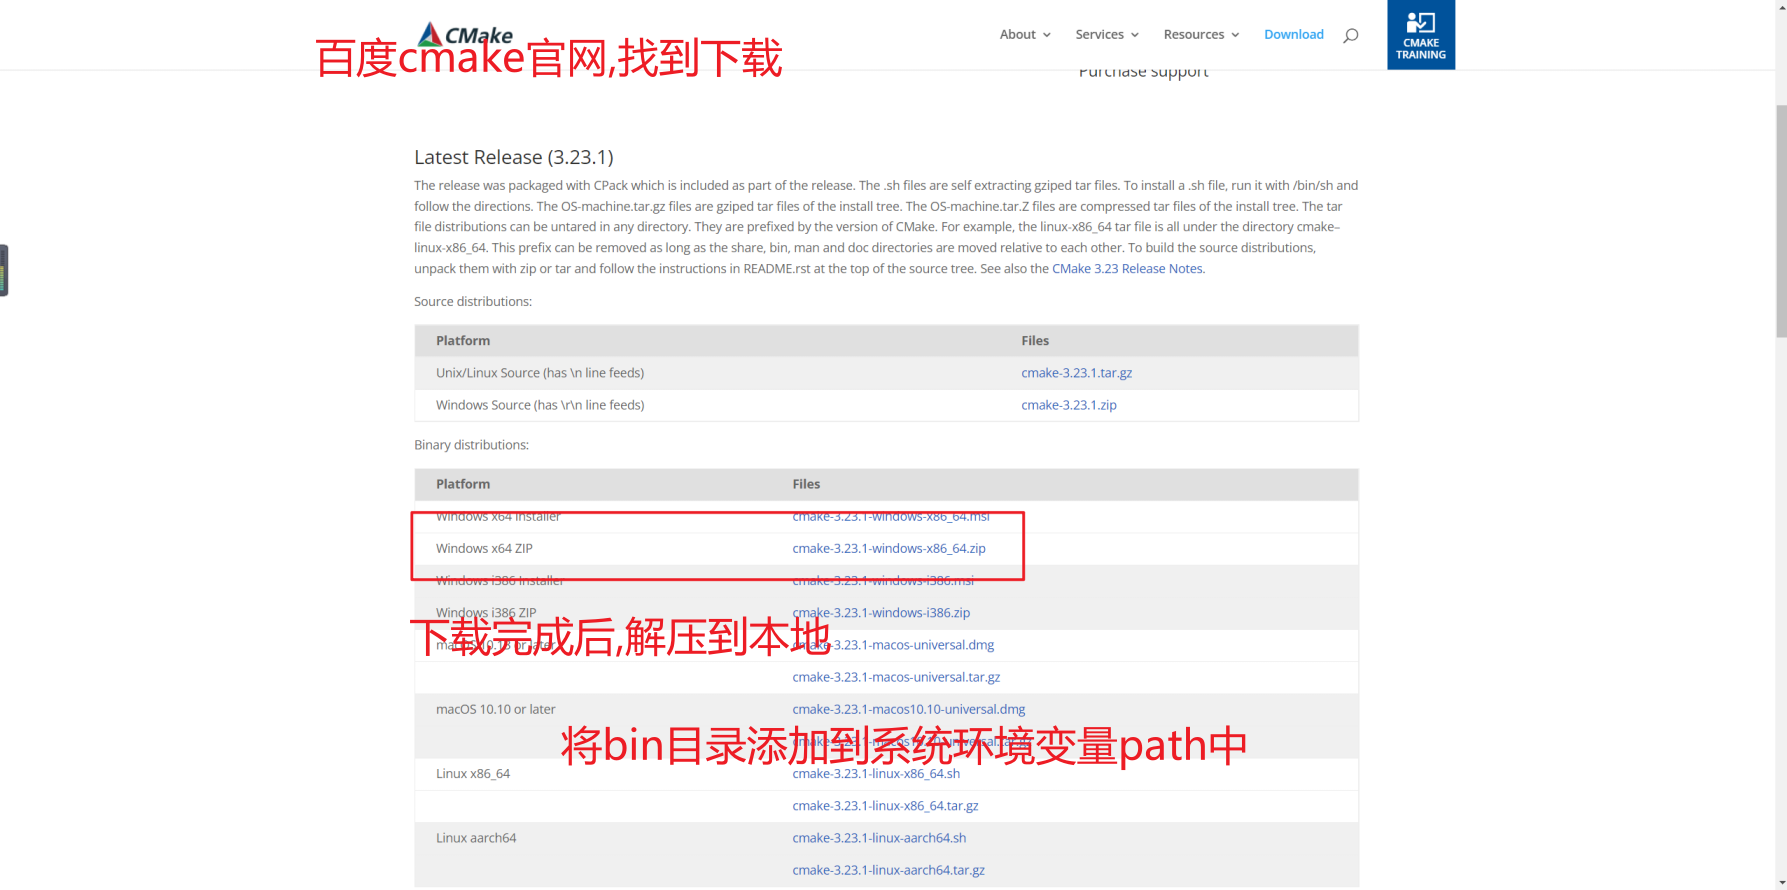Download cmake-3.23.1-macos10.10-universal.dmg

click(x=908, y=709)
